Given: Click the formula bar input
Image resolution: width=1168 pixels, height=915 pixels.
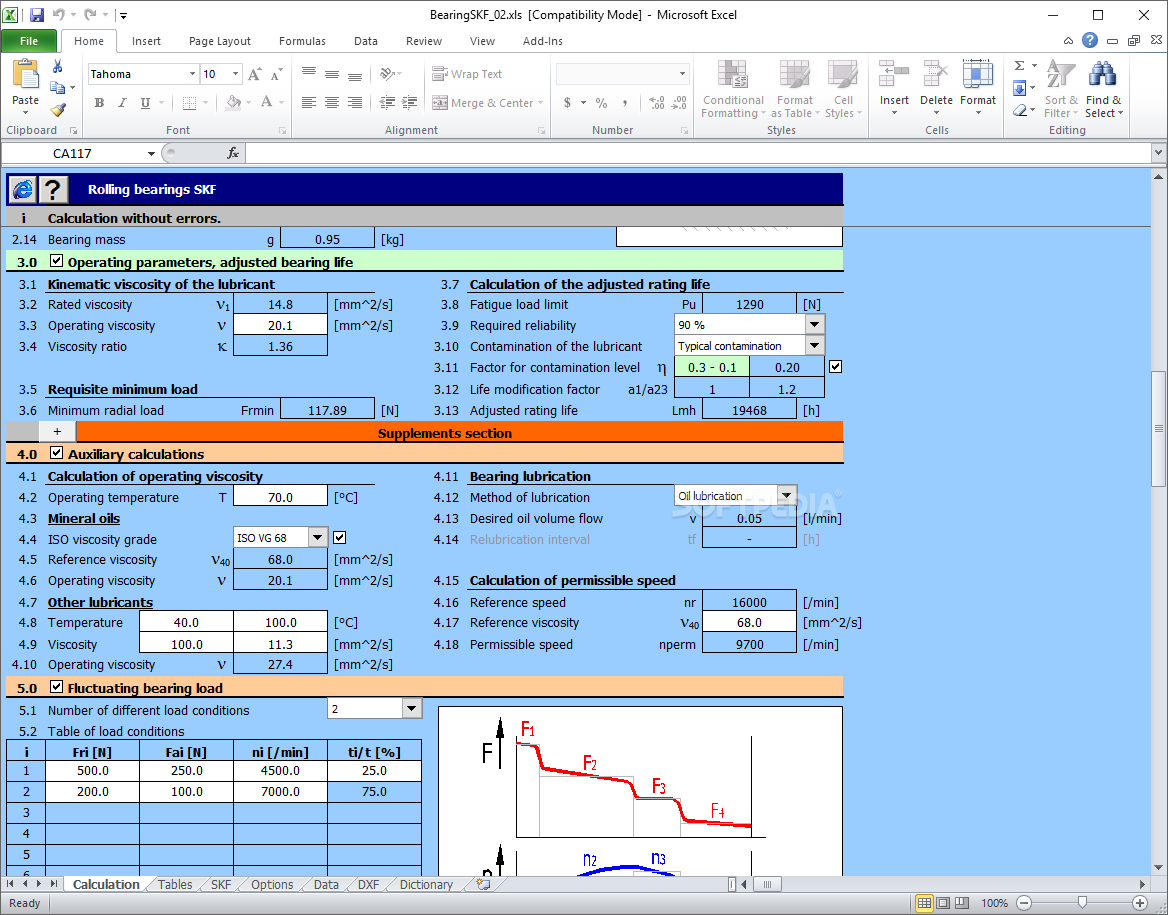Looking at the screenshot, I should [x=698, y=153].
